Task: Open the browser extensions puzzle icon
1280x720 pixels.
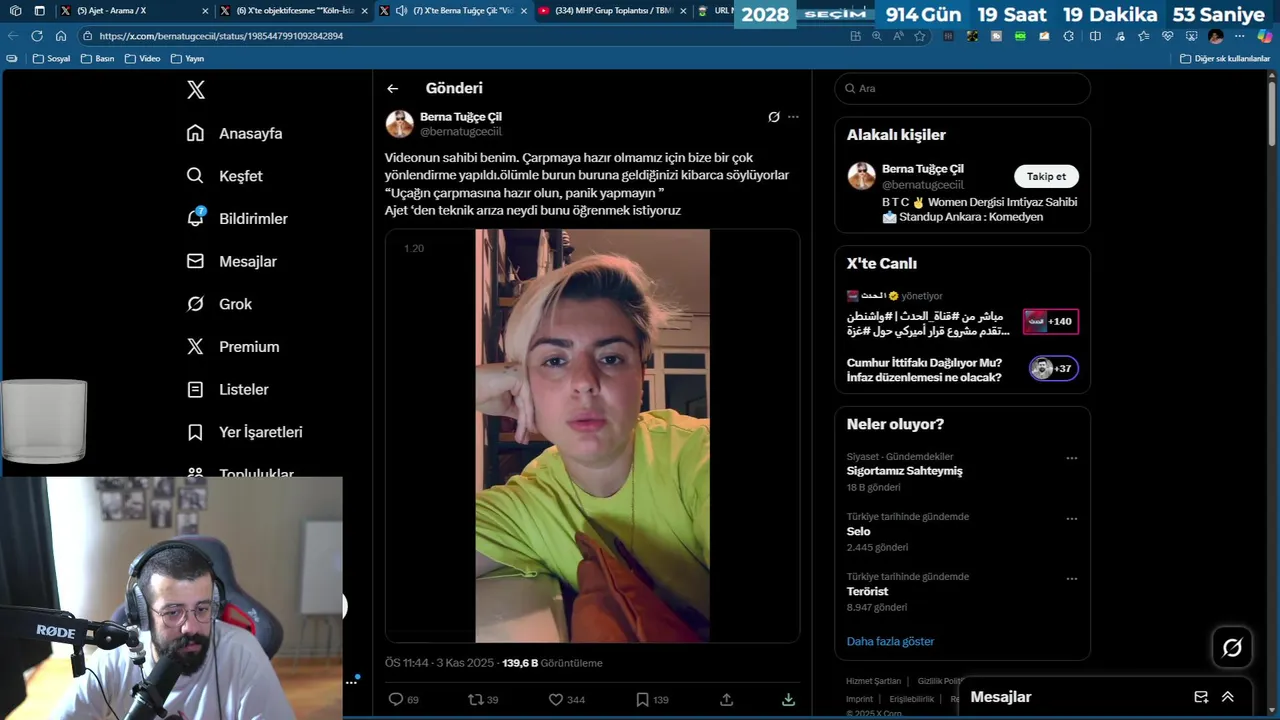Action: click(1069, 36)
